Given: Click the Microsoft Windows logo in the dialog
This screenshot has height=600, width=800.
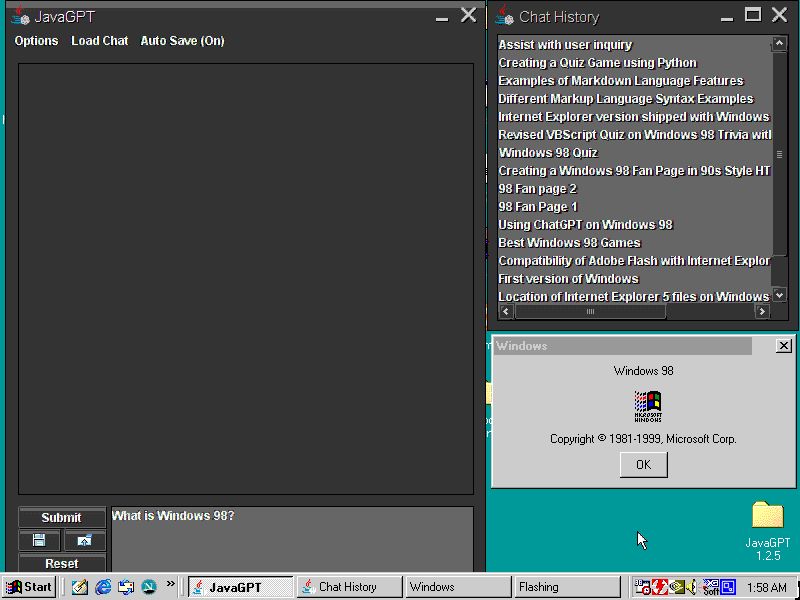Looking at the screenshot, I should (647, 406).
